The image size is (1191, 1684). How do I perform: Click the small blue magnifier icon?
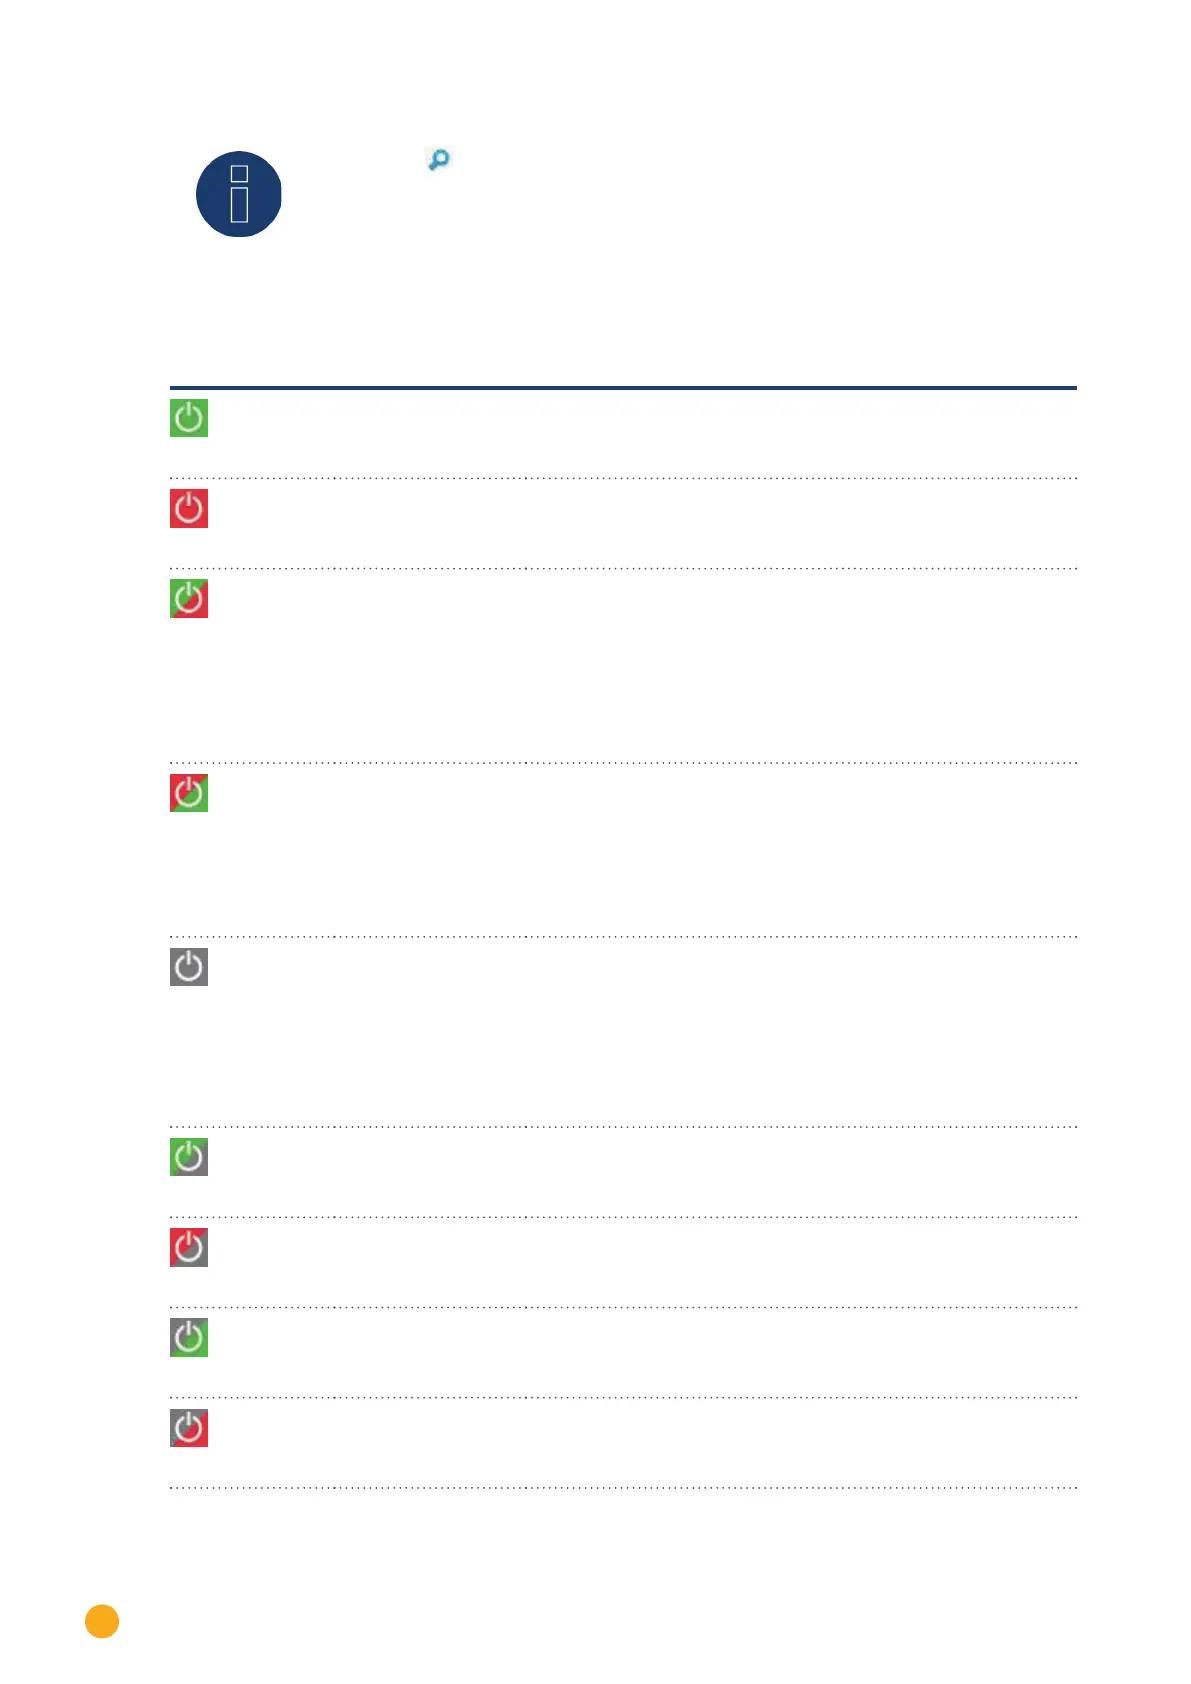click(438, 159)
